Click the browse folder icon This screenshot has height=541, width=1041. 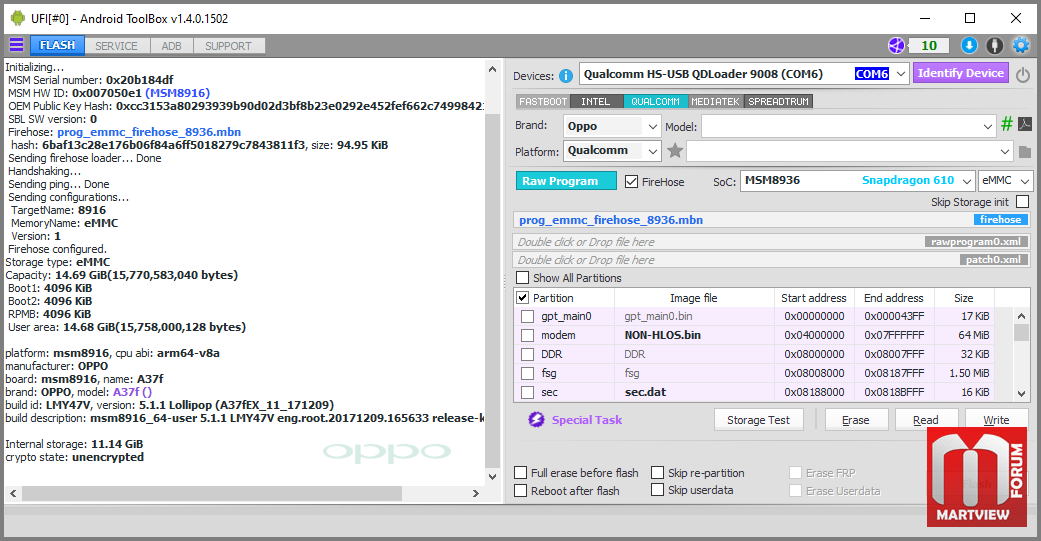(1024, 152)
